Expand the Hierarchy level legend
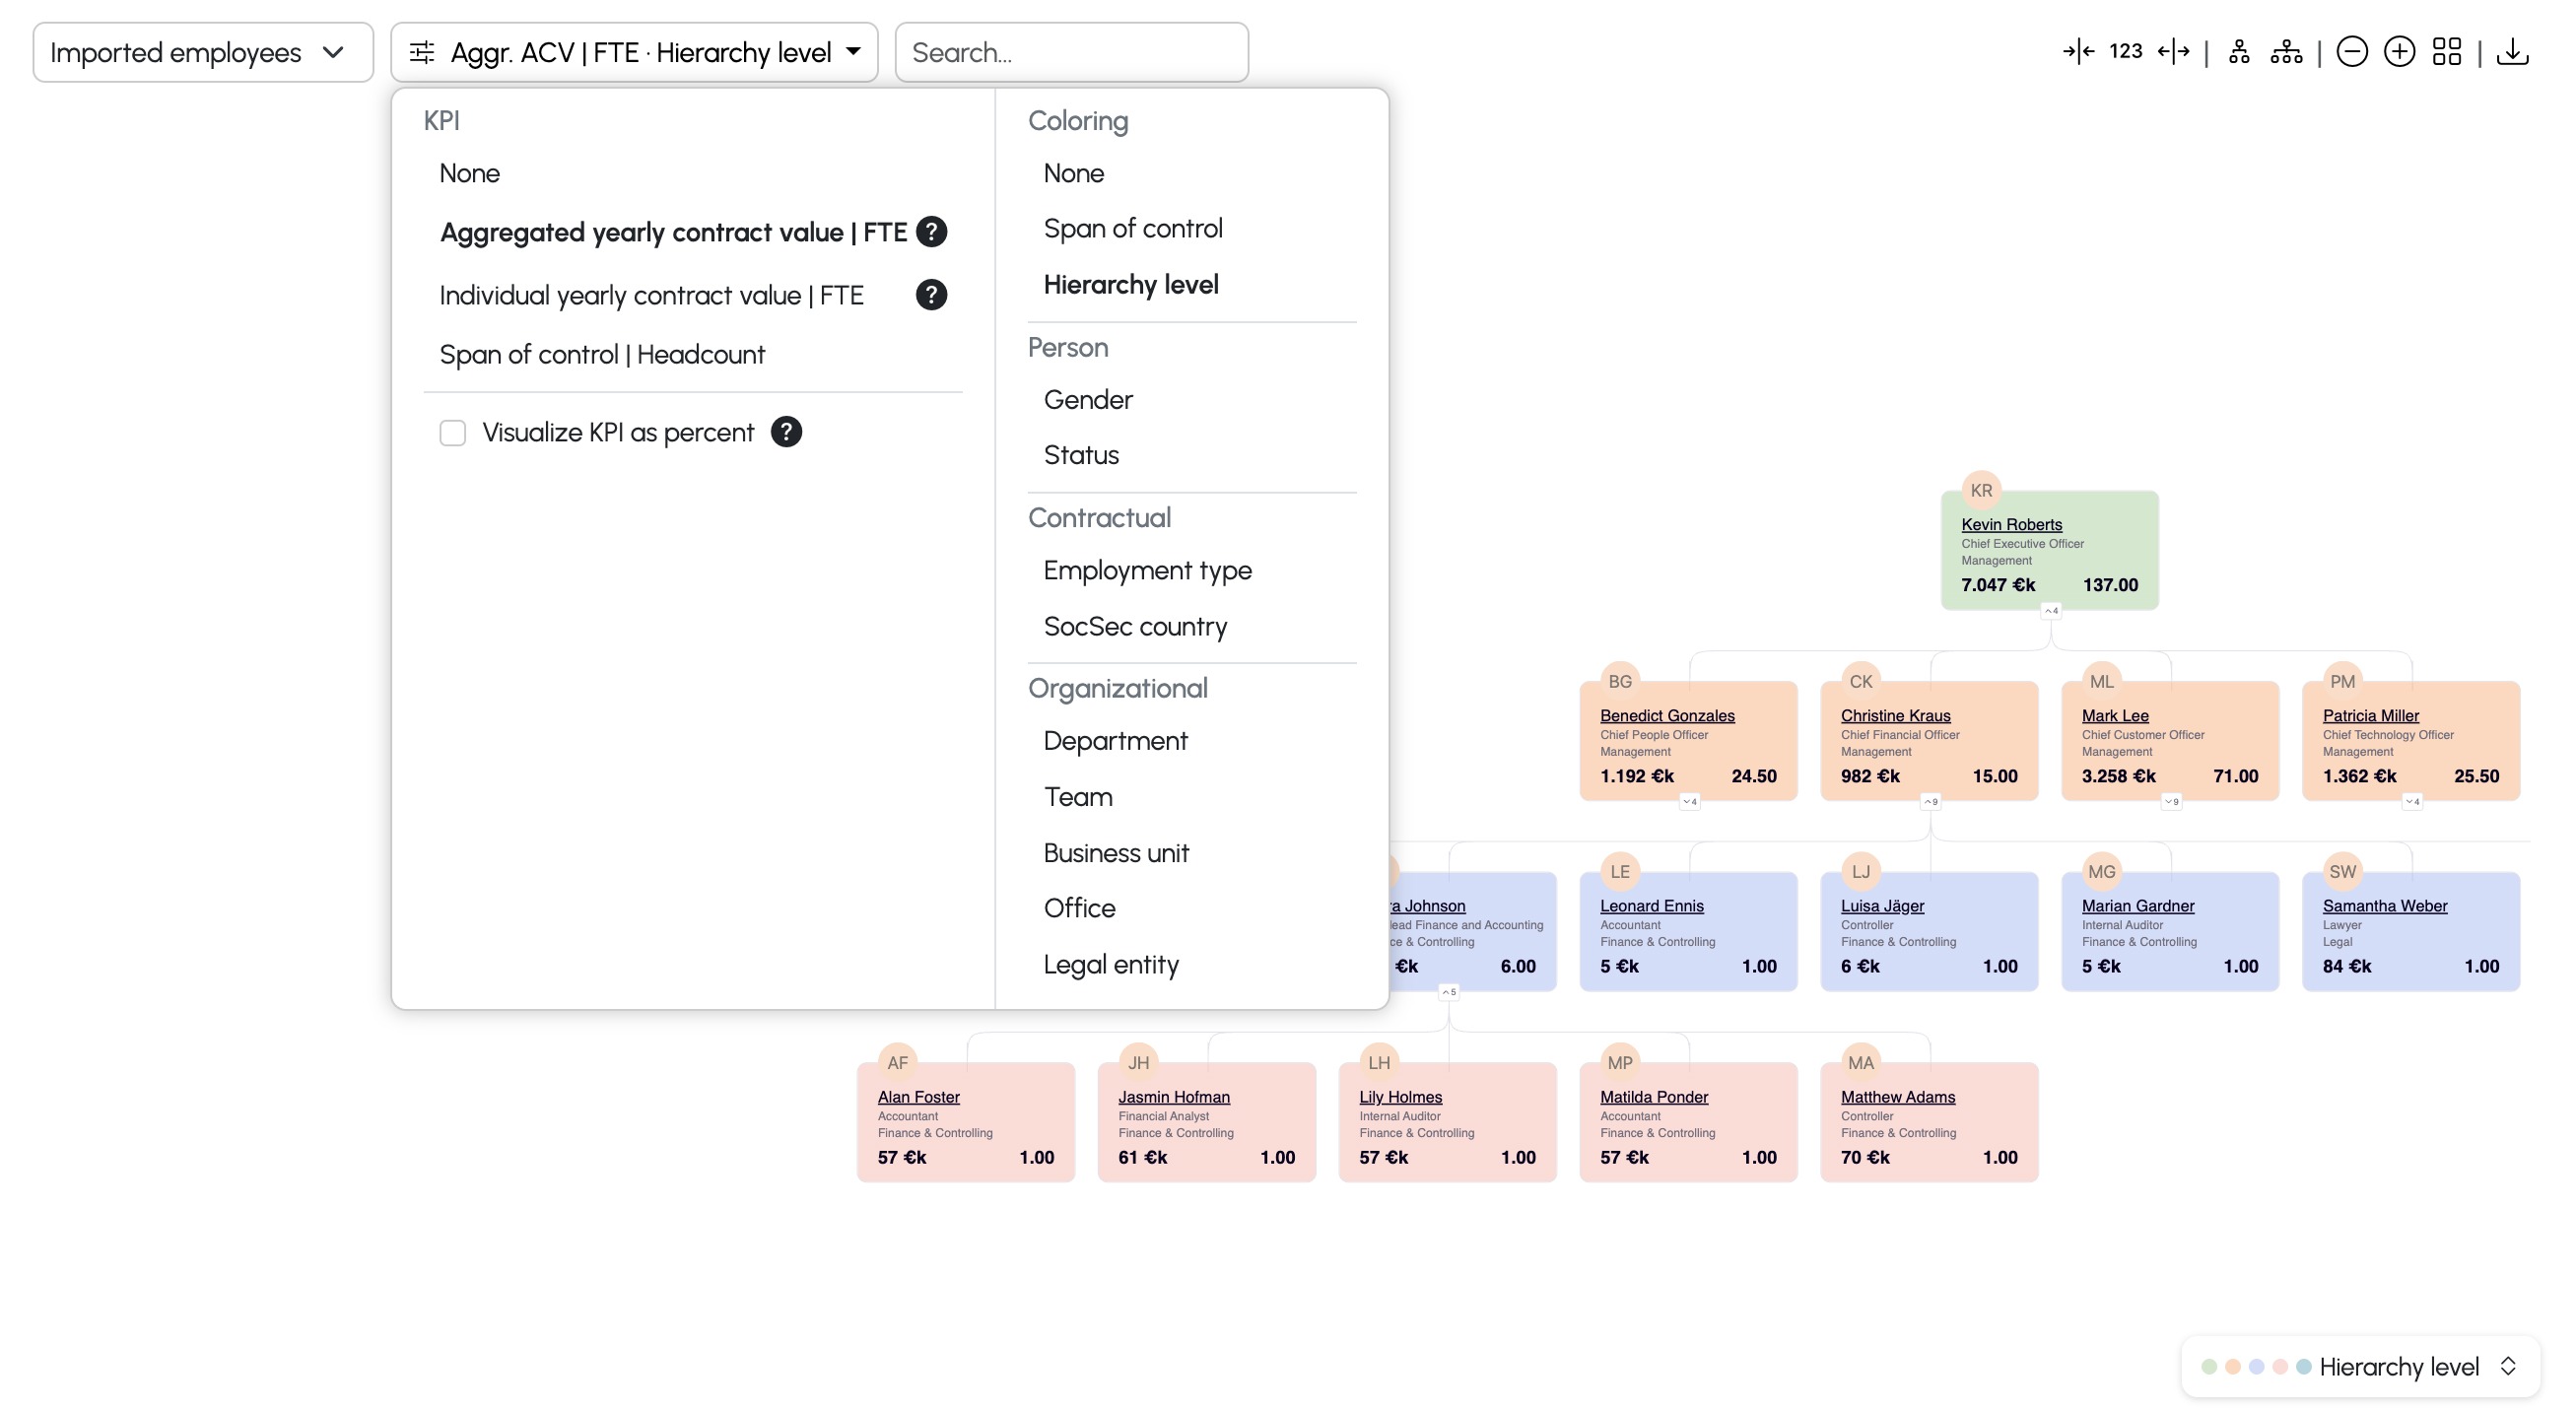2576x1409 pixels. (2507, 1366)
